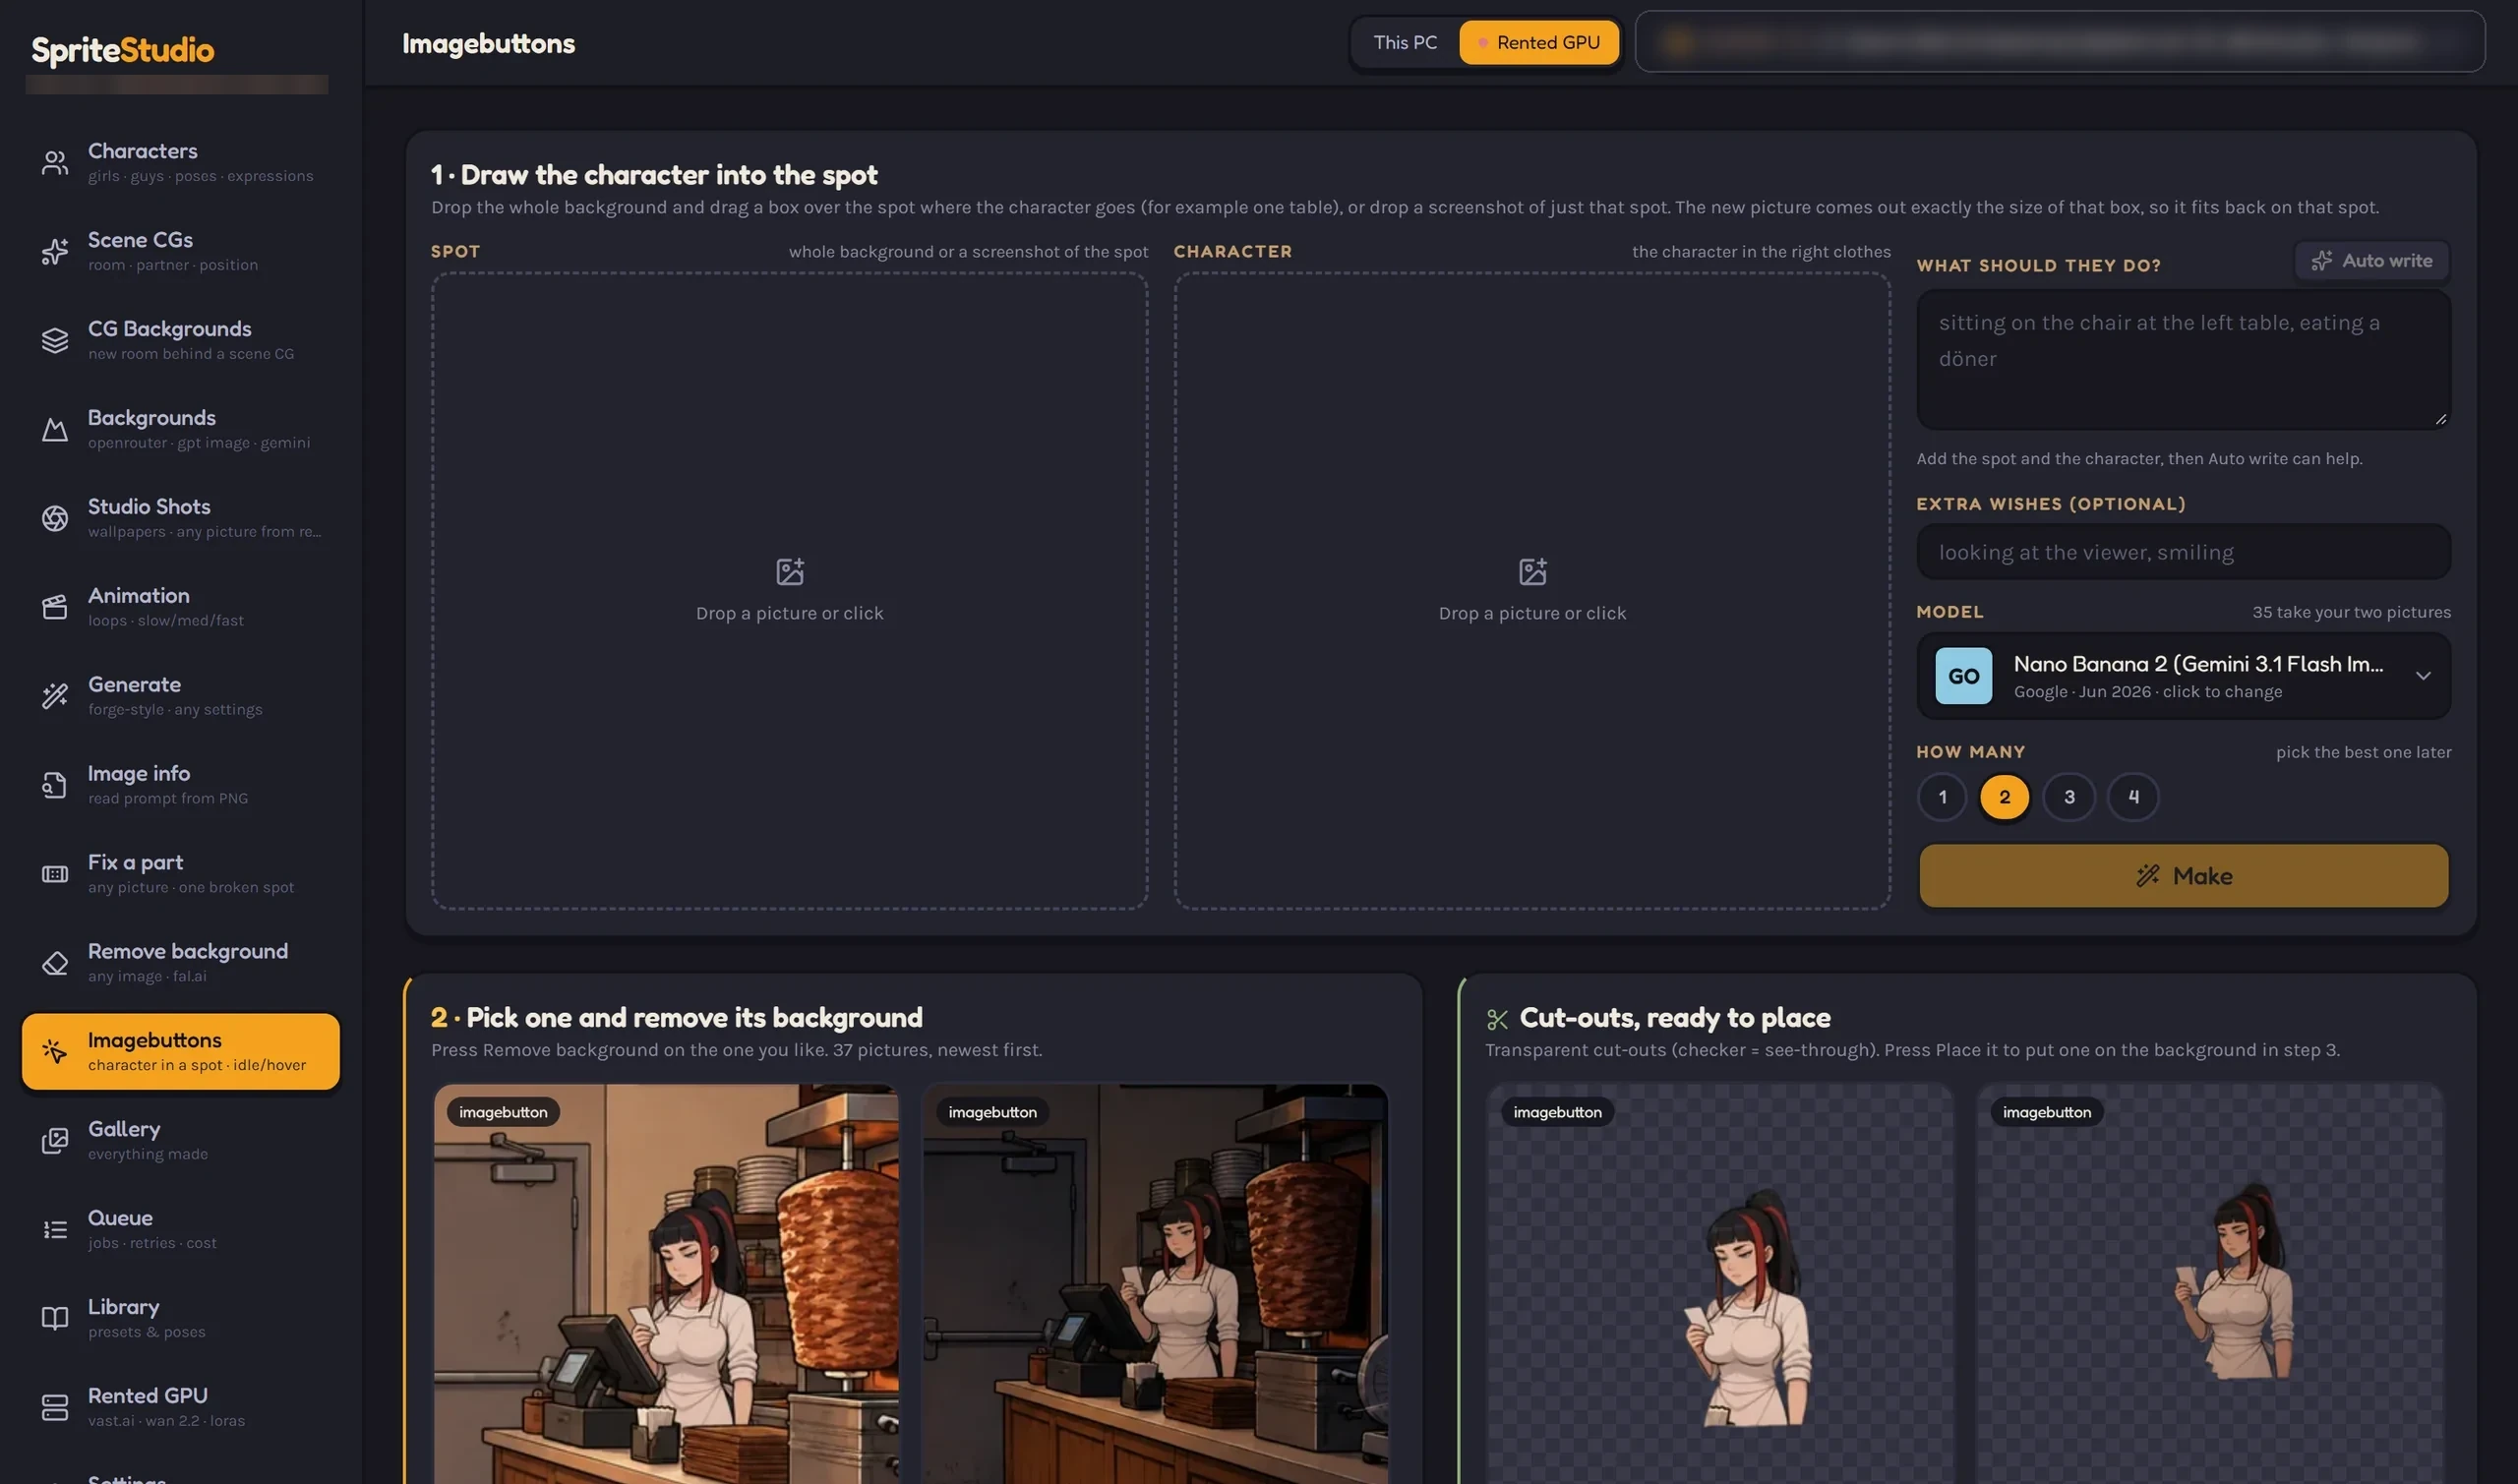Click the blurred status bar at top right
The width and height of the screenshot is (2518, 1484).
pos(2060,42)
